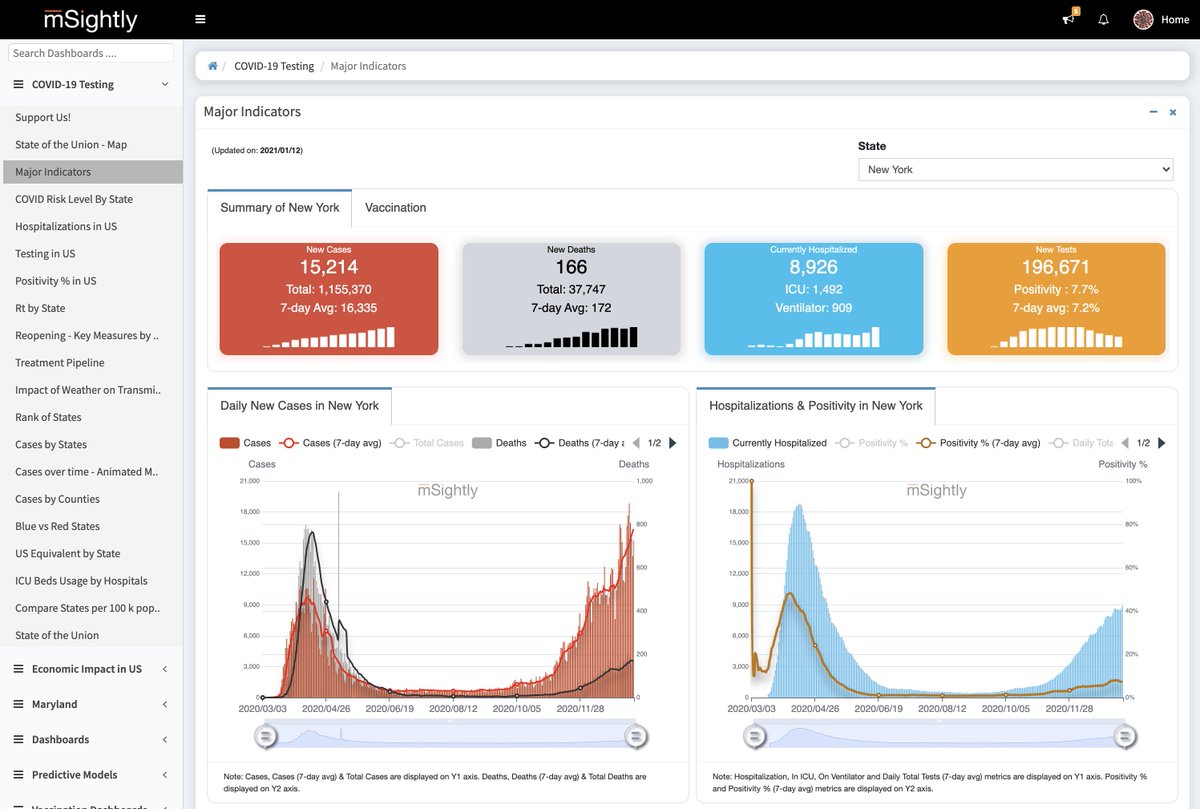Viewport: 1200px width, 809px height.
Task: Grab right range handle of hospitalizations chart
Action: 1125,736
